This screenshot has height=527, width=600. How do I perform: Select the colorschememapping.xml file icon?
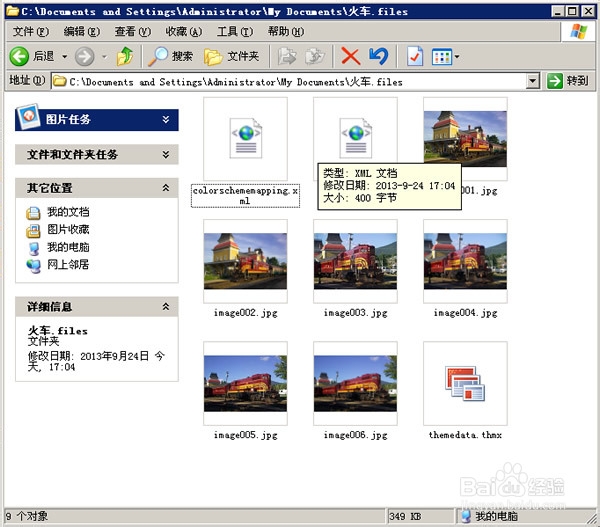coord(246,139)
